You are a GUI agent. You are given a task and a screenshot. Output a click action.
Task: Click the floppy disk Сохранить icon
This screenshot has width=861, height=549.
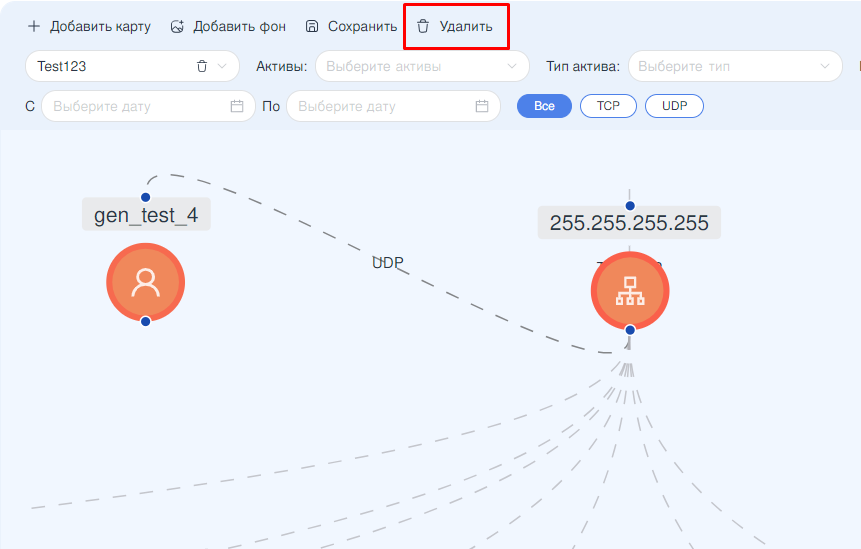(x=312, y=27)
